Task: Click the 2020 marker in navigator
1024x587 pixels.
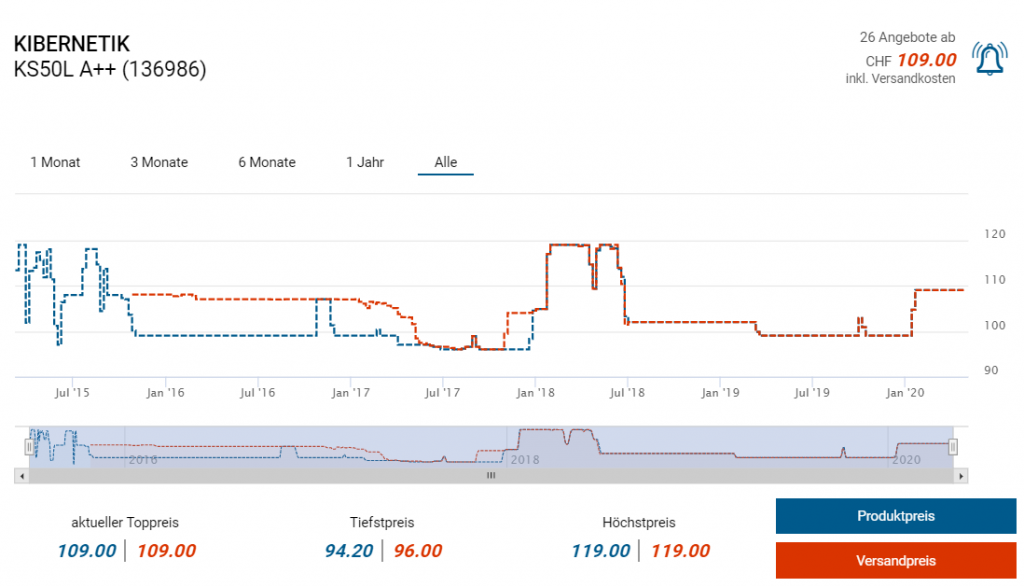Action: (x=906, y=460)
